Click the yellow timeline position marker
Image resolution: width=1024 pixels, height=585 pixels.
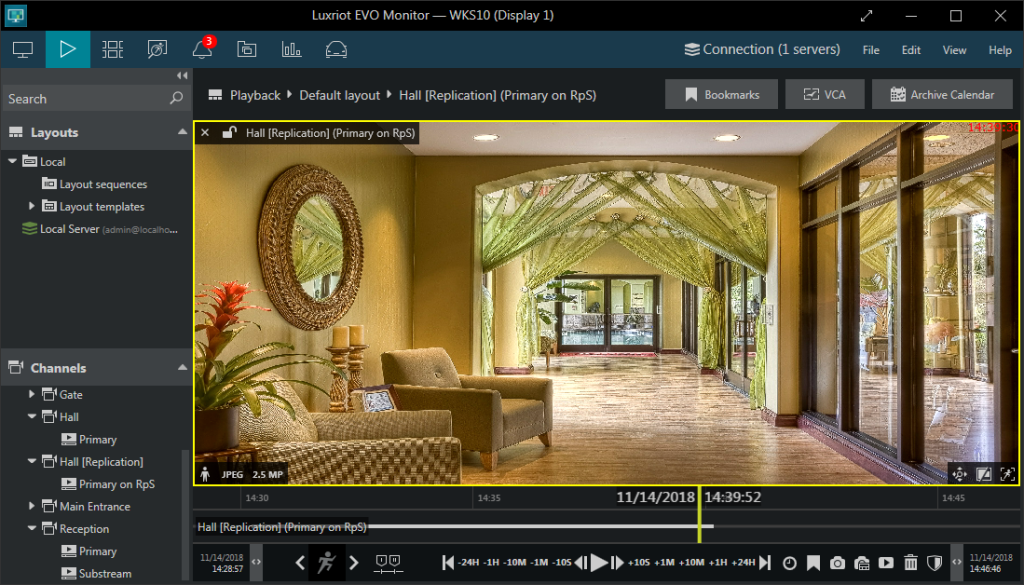coord(699,514)
